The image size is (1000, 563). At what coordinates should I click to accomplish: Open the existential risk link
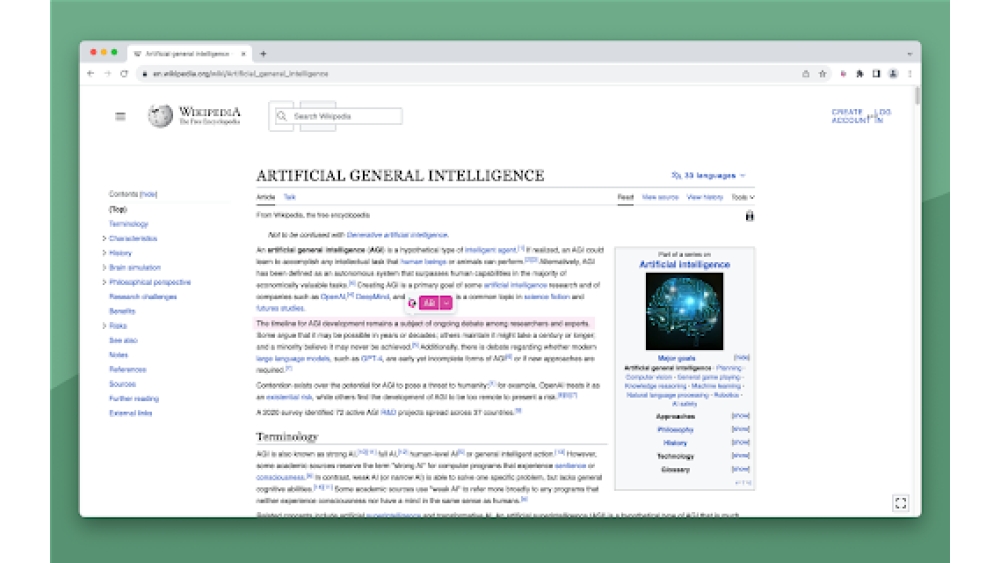coord(289,397)
